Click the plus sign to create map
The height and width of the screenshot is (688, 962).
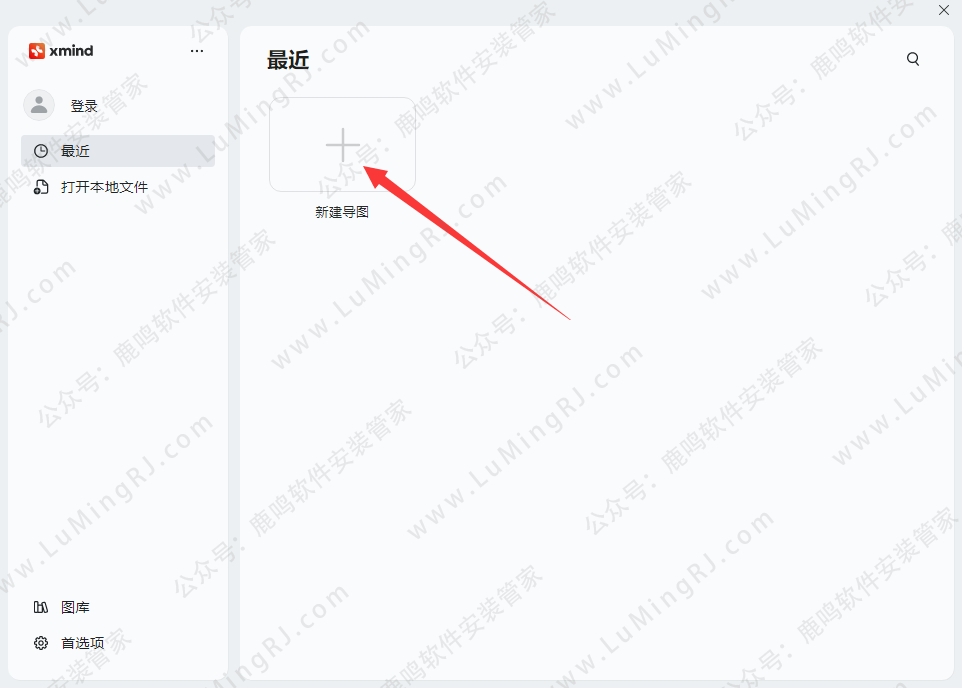coord(343,145)
